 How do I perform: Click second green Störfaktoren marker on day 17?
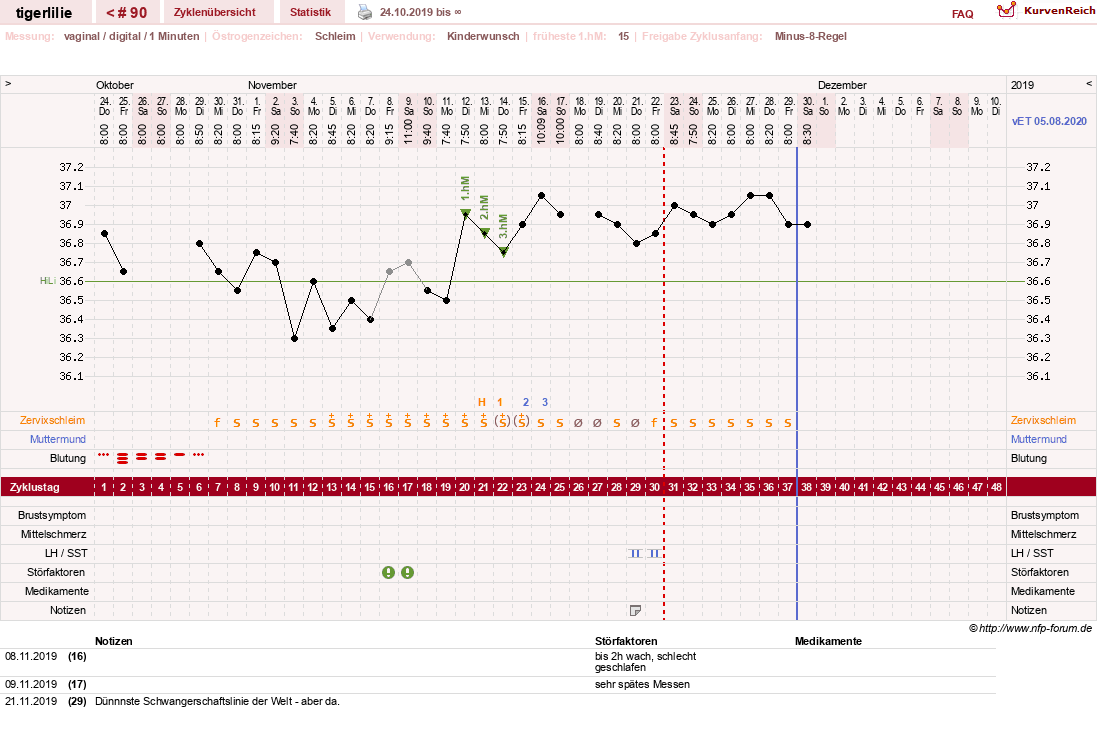click(x=408, y=572)
